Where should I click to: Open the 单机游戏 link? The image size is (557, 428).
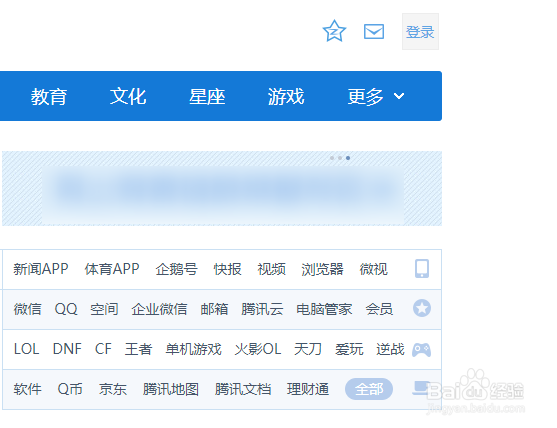coord(194,349)
